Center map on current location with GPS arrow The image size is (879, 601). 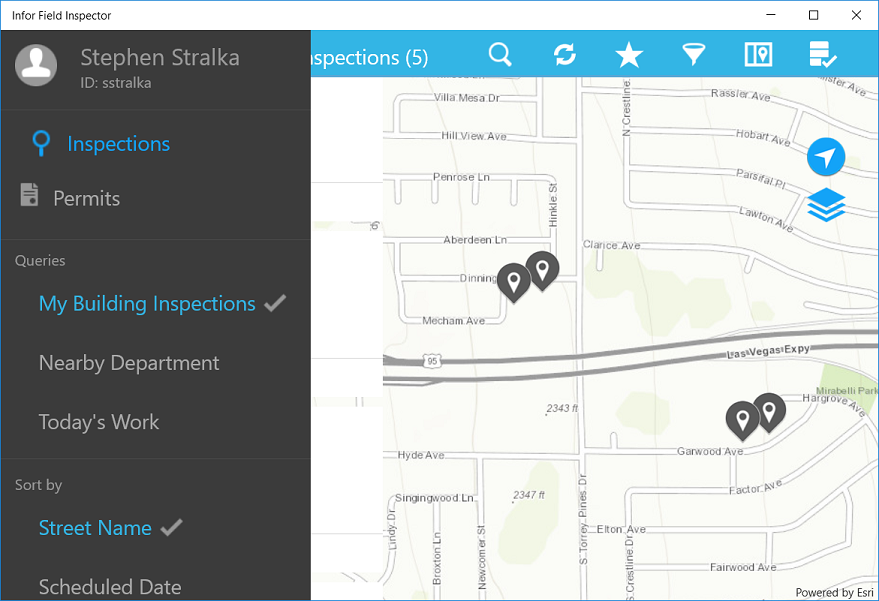(826, 157)
